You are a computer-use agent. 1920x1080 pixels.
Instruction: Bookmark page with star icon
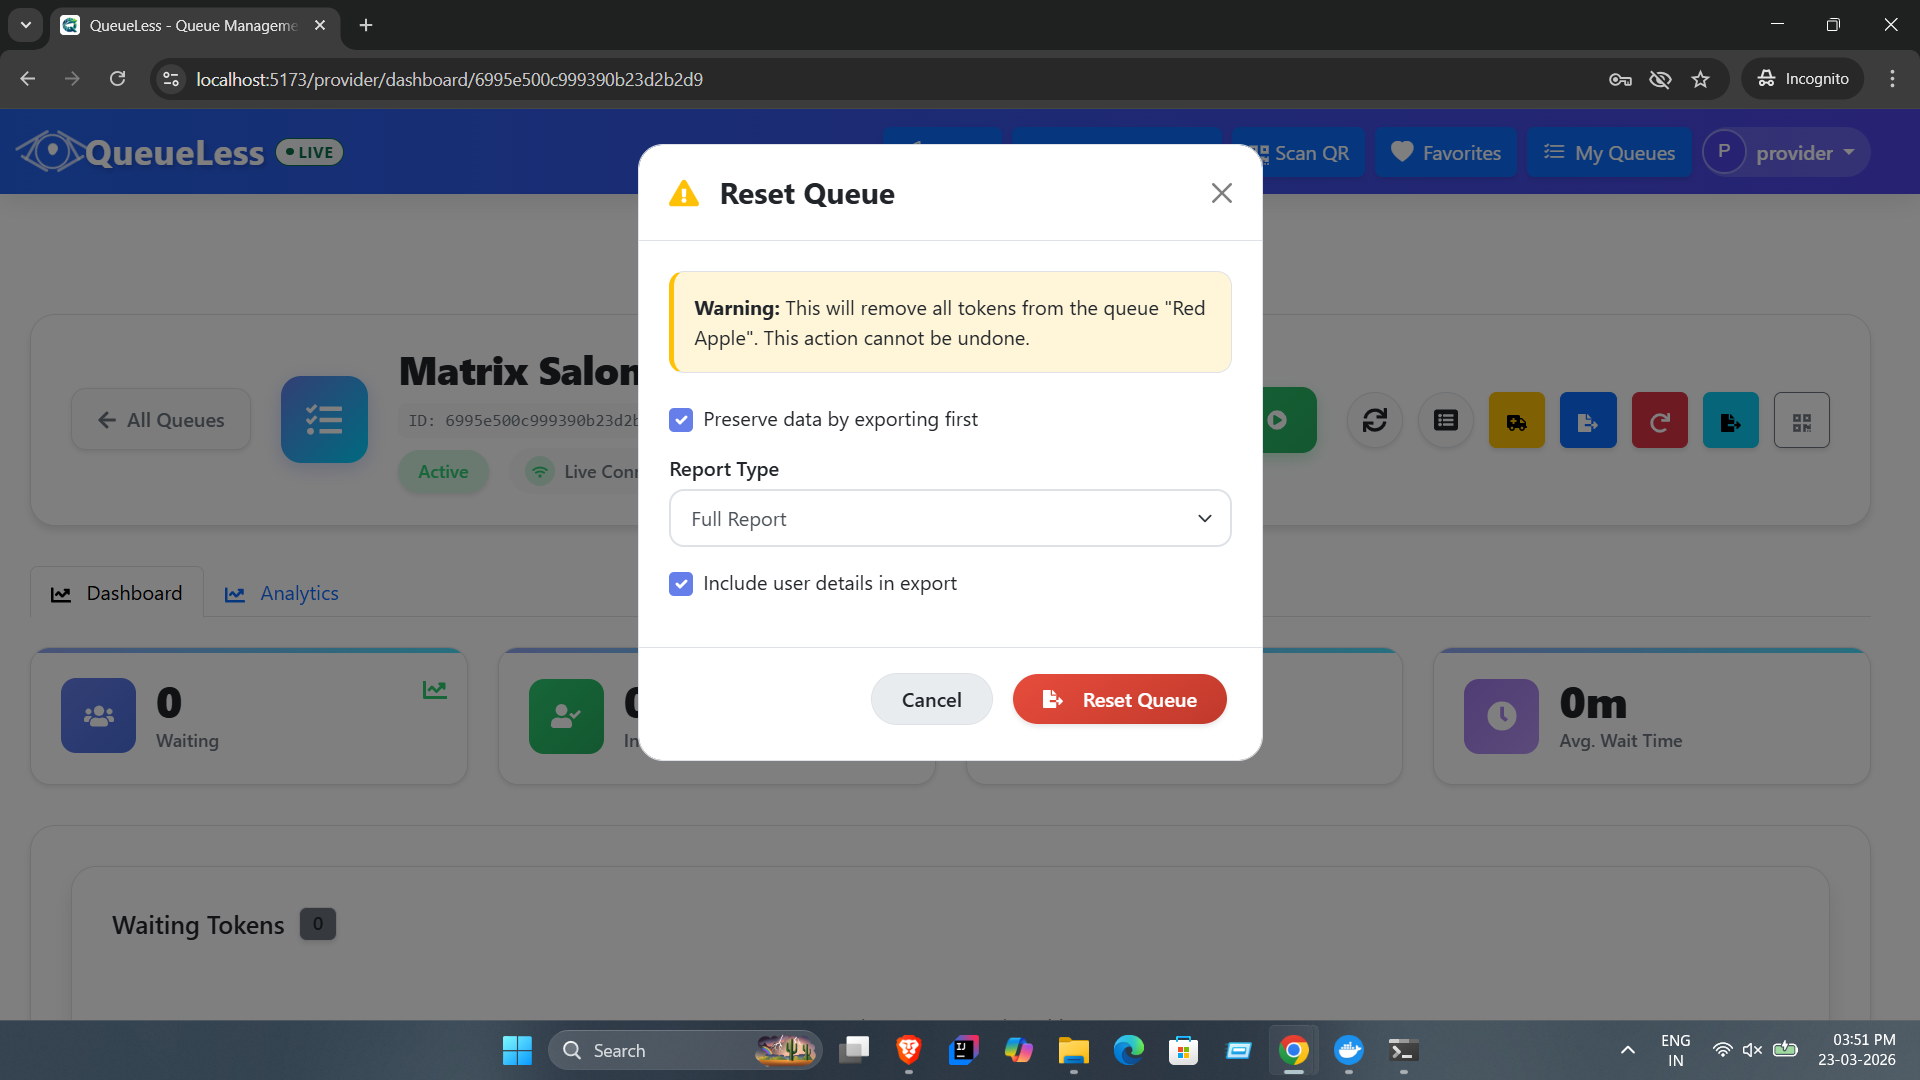pyautogui.click(x=1700, y=79)
